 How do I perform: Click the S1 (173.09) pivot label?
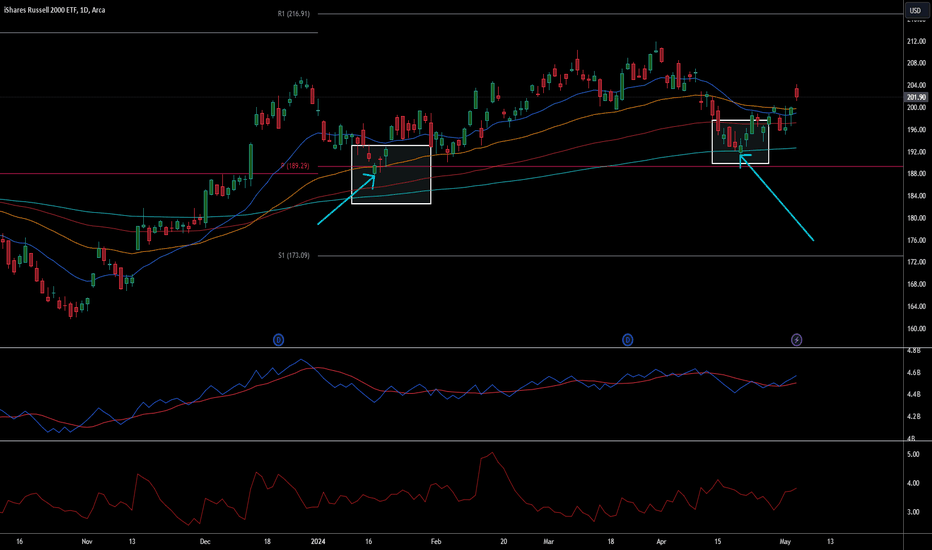coord(294,256)
